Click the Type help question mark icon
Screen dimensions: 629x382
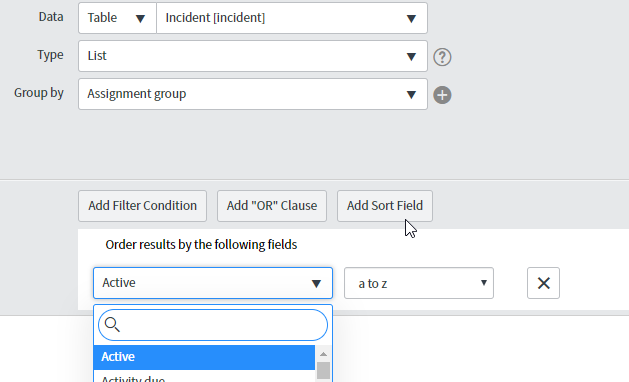point(442,57)
